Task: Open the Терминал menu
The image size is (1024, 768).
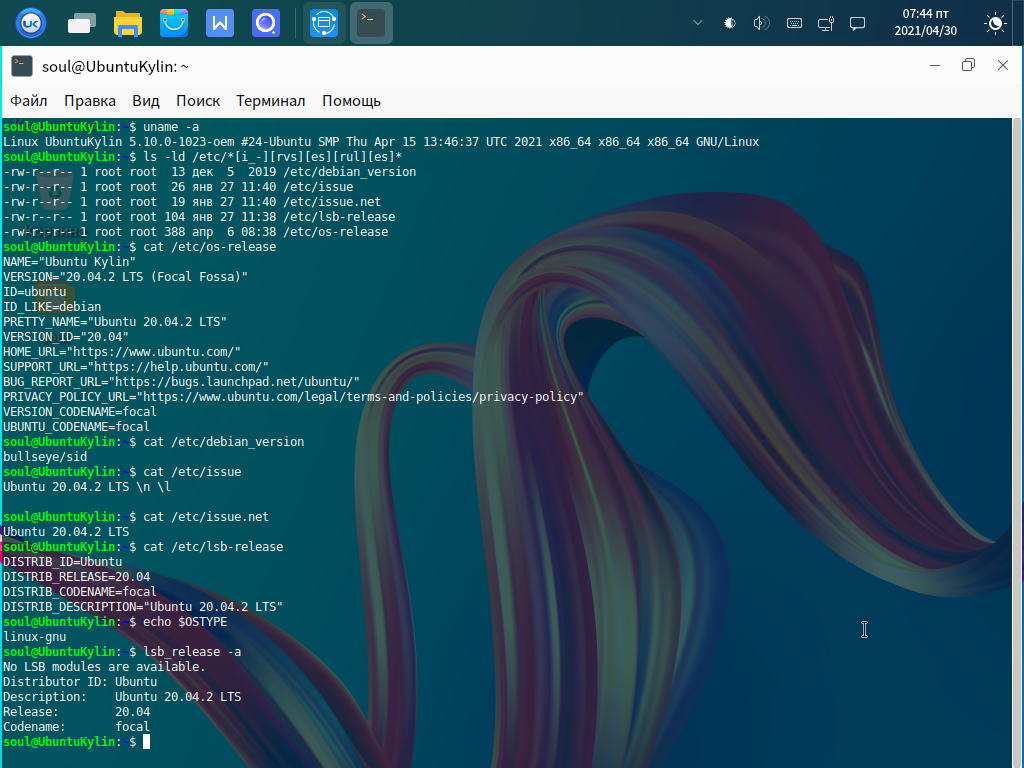Action: pos(270,101)
